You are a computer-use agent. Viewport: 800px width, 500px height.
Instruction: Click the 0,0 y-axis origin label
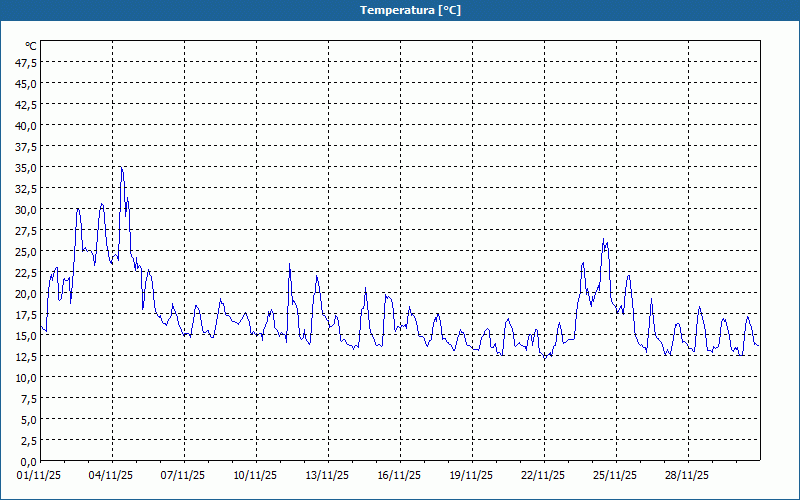click(x=27, y=461)
